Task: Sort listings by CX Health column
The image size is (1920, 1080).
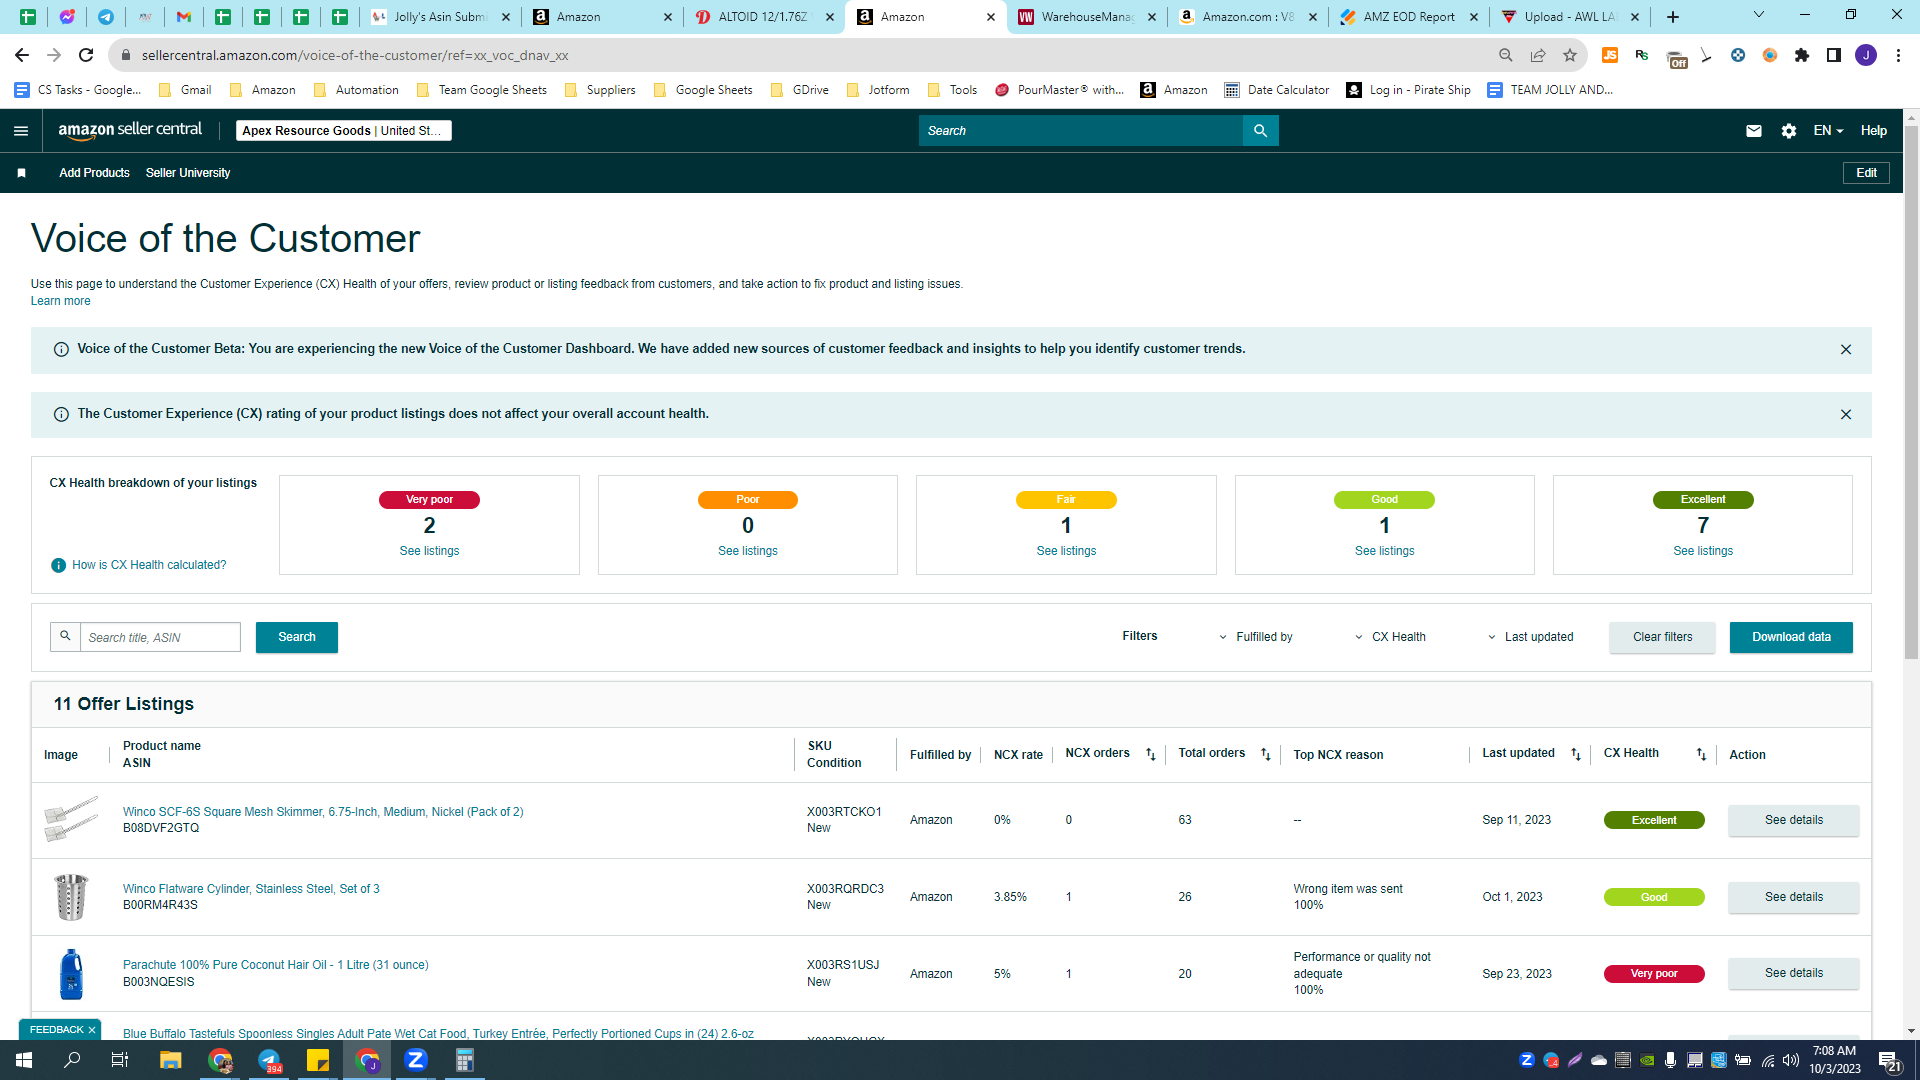Action: (x=1701, y=755)
